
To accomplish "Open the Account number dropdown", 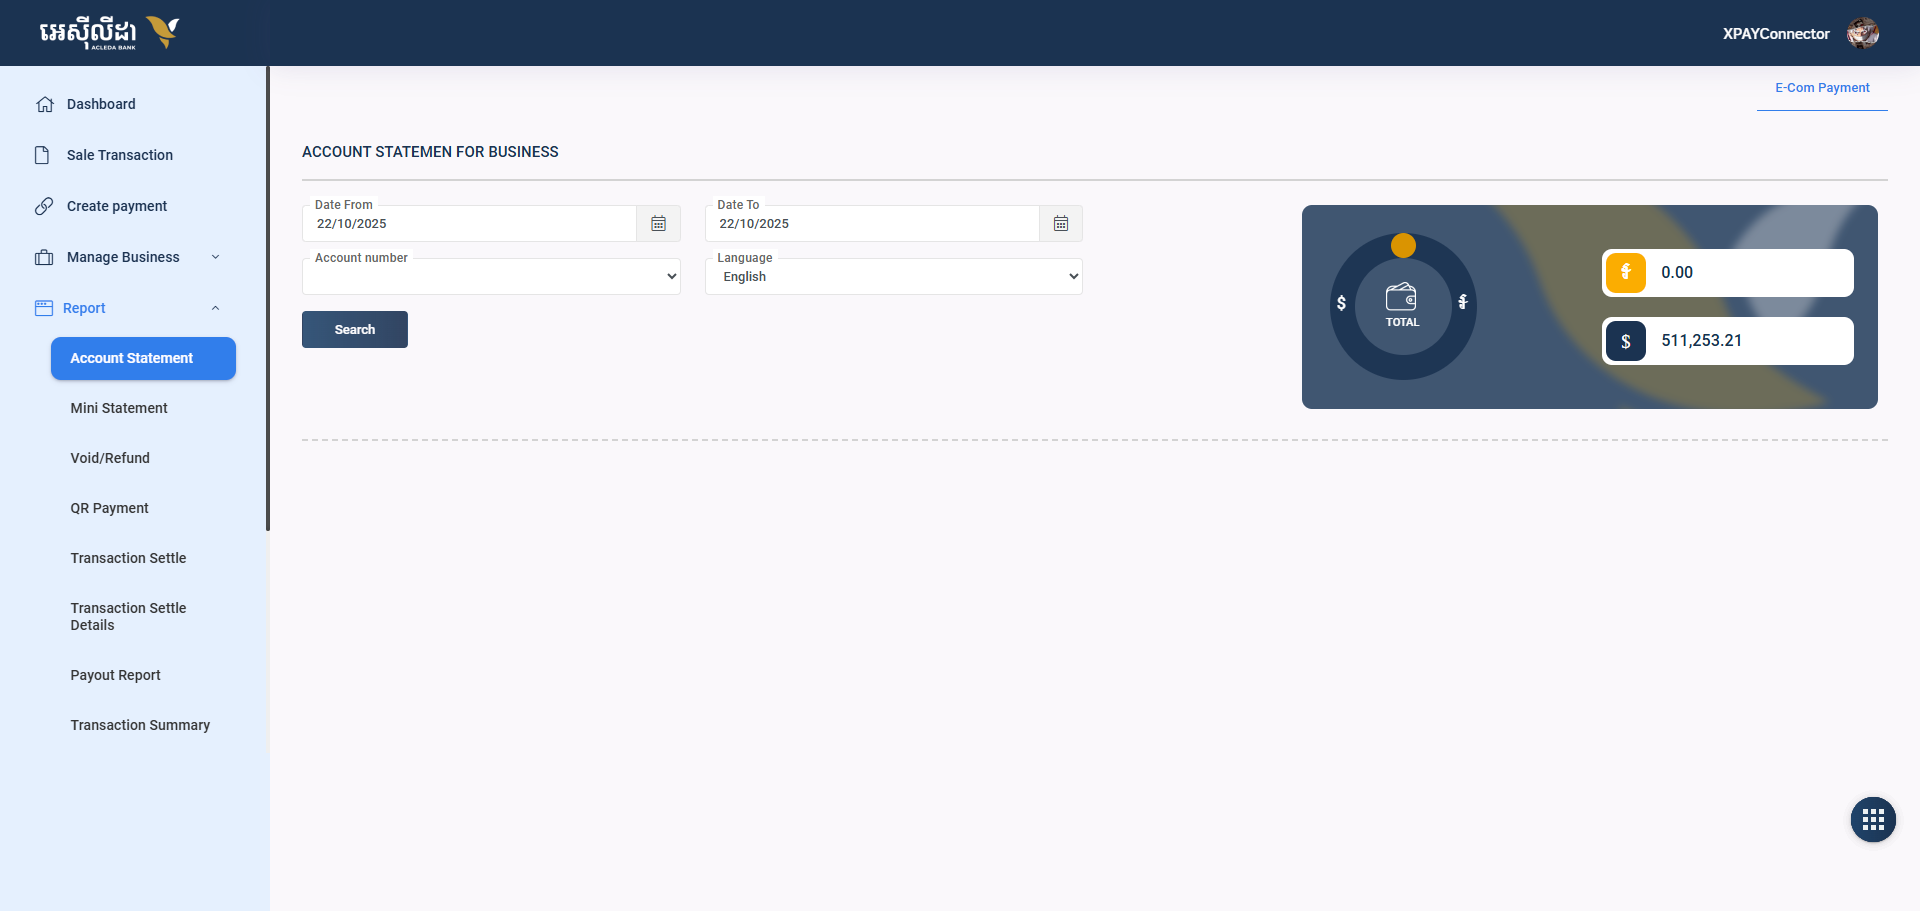I will click(491, 277).
